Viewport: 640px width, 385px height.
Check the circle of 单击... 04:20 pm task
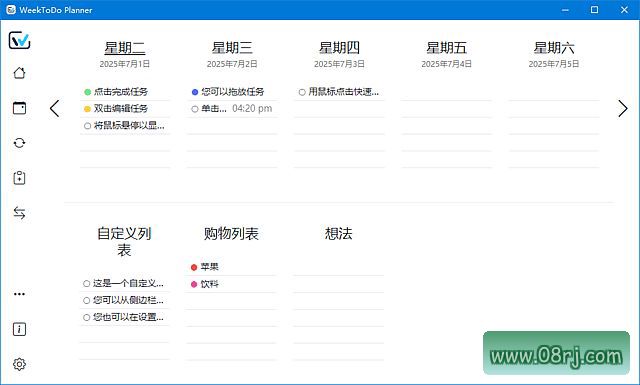tap(195, 109)
